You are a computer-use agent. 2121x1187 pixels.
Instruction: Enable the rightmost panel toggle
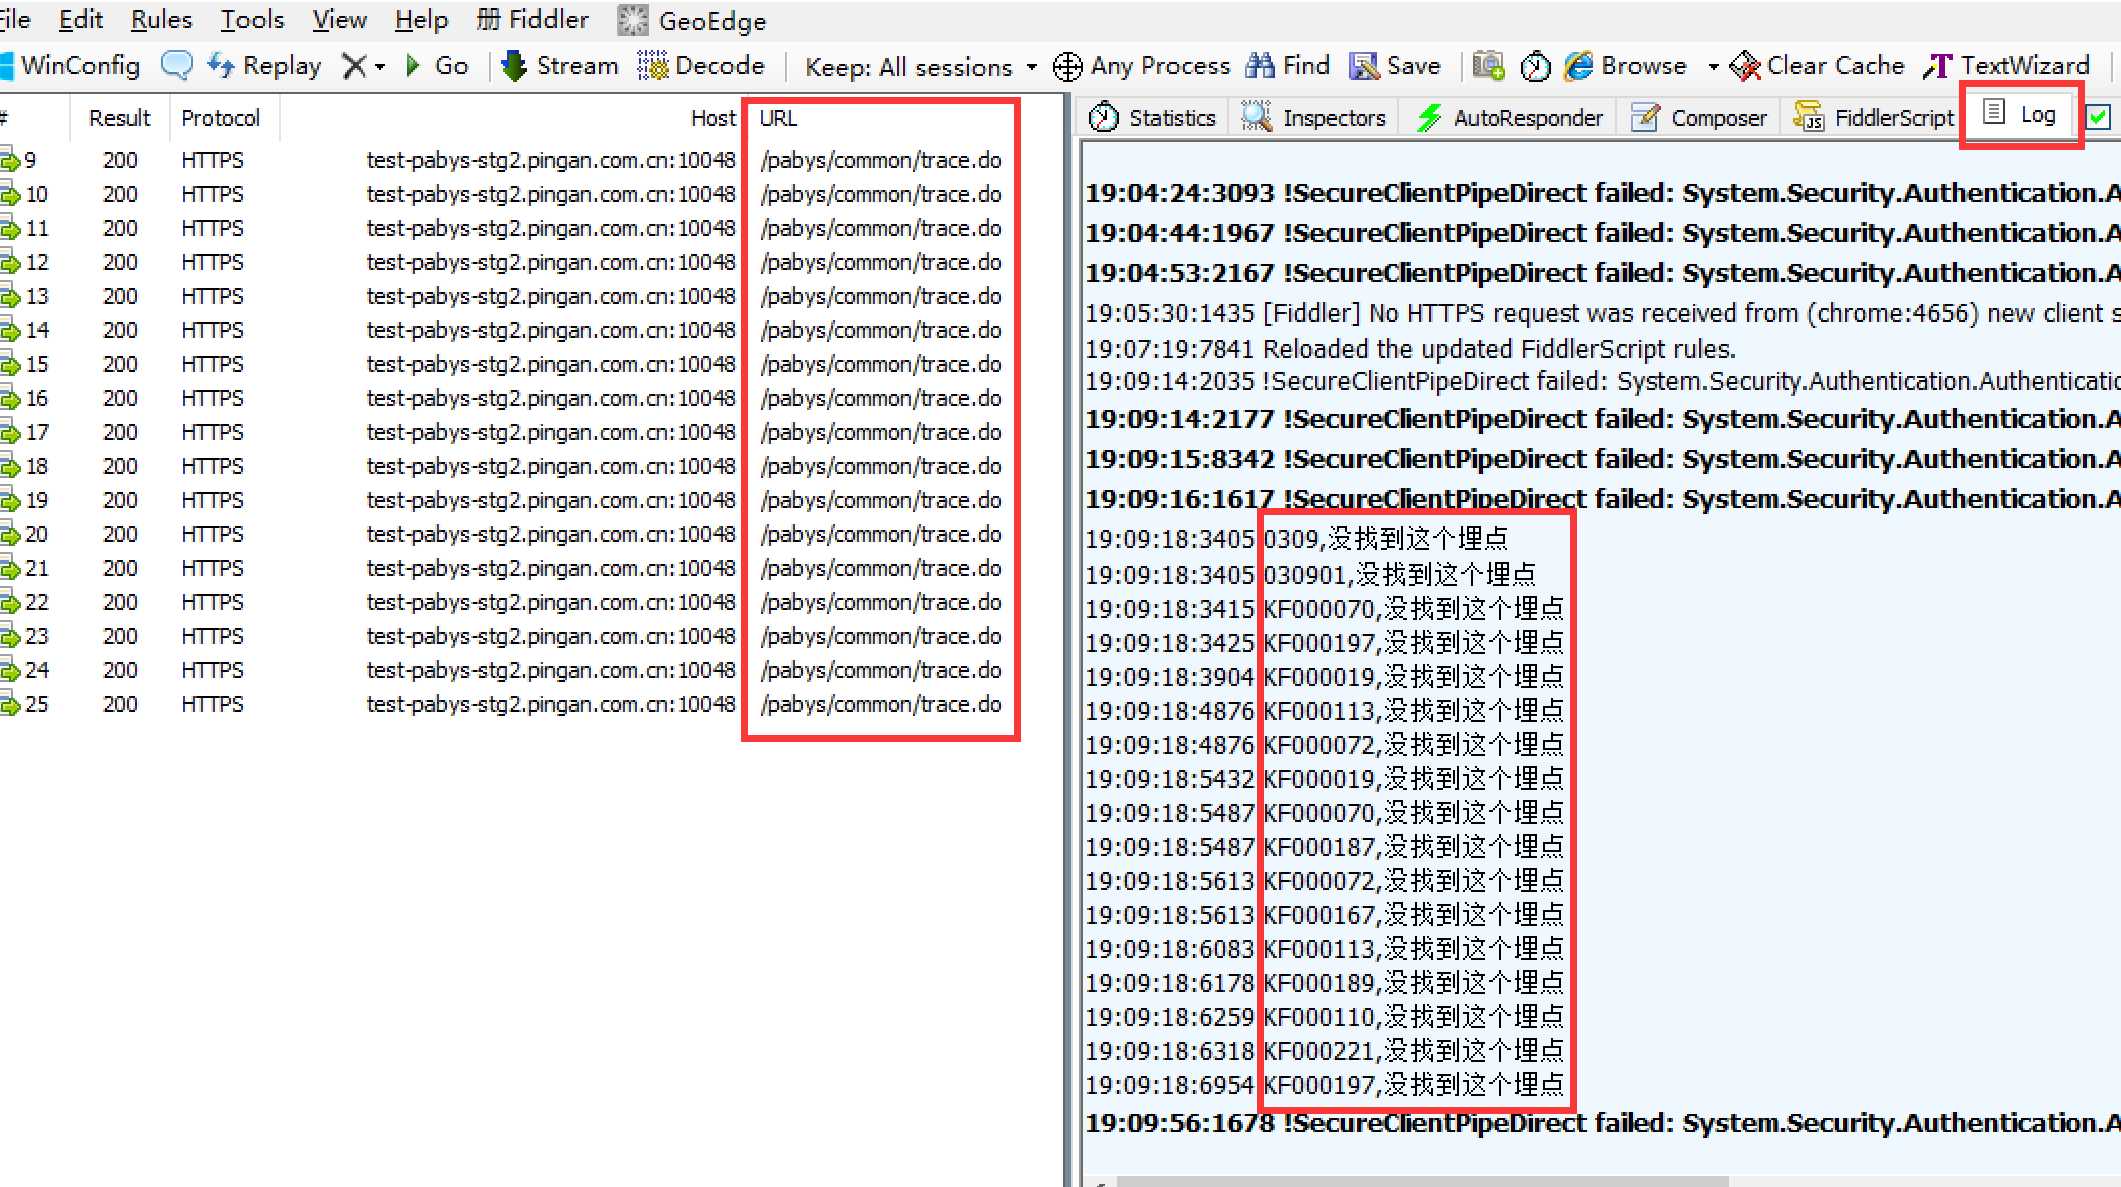(2104, 117)
